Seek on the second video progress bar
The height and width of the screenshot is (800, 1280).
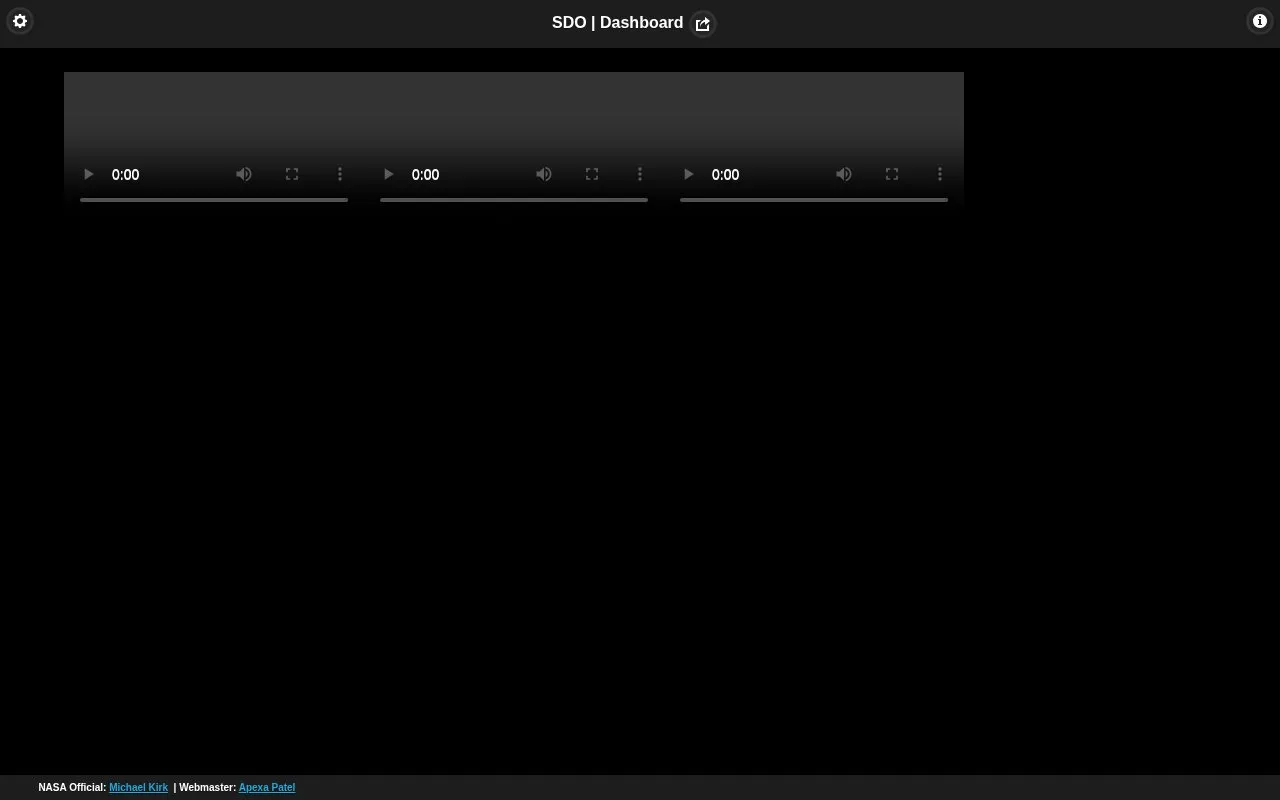coord(514,200)
